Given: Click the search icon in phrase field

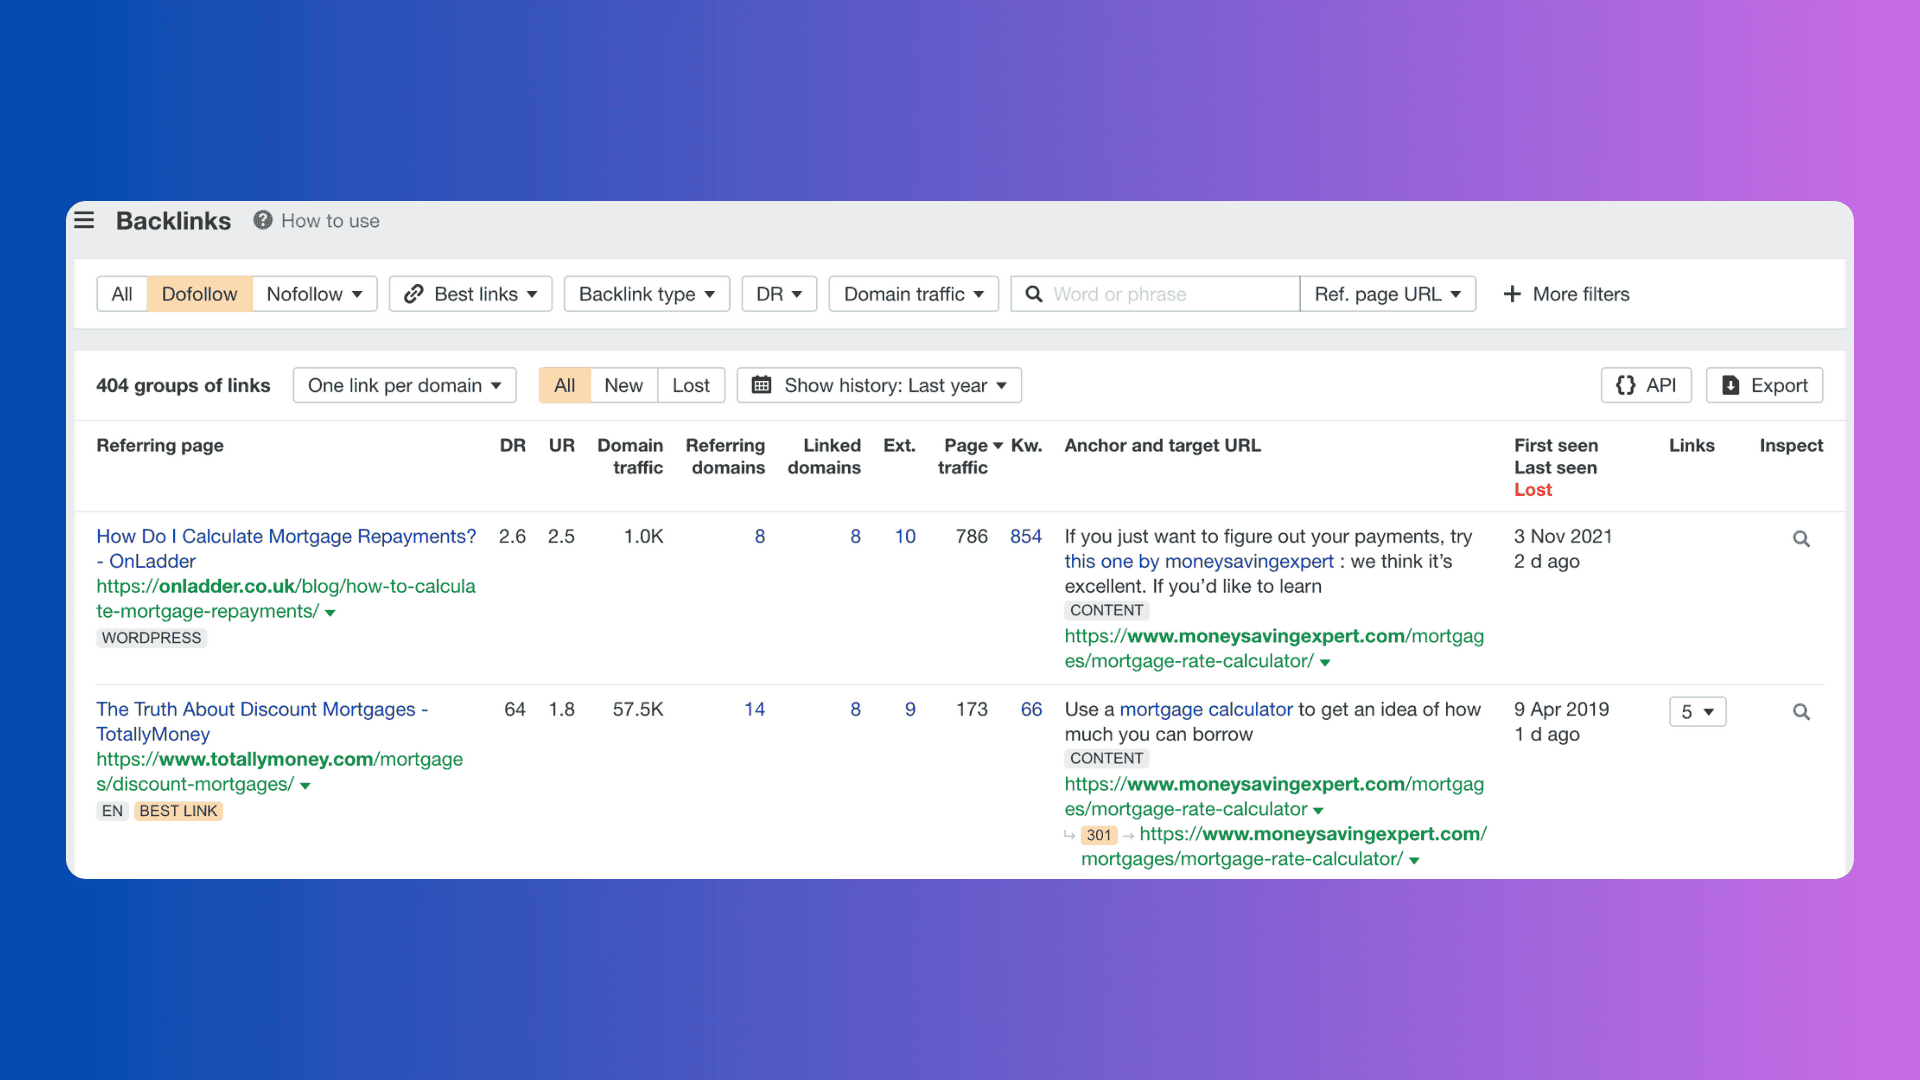Looking at the screenshot, I should [x=1034, y=294].
